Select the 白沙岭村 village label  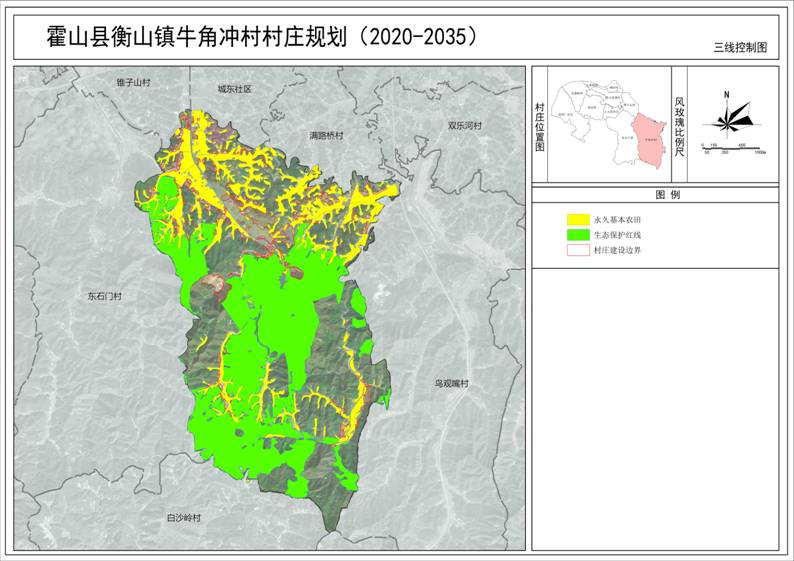point(183,518)
